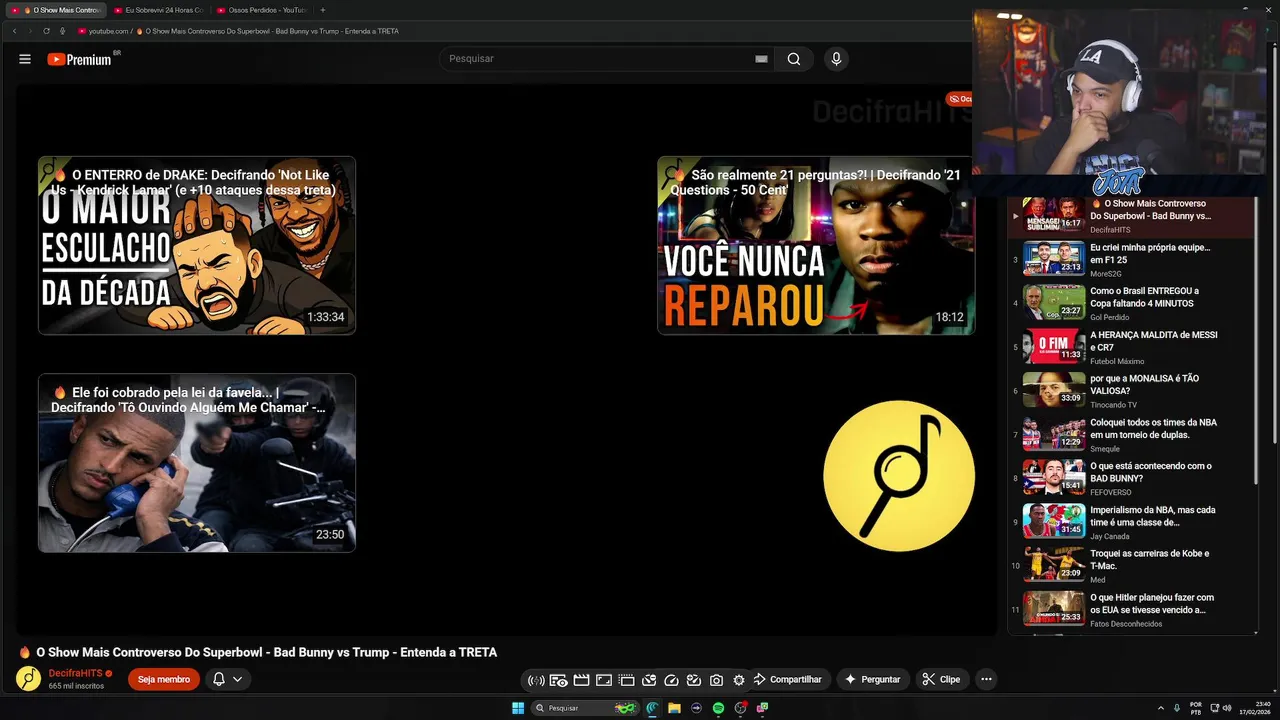
Task: Open the notification bell subscription dropdown
Action: click(227, 679)
